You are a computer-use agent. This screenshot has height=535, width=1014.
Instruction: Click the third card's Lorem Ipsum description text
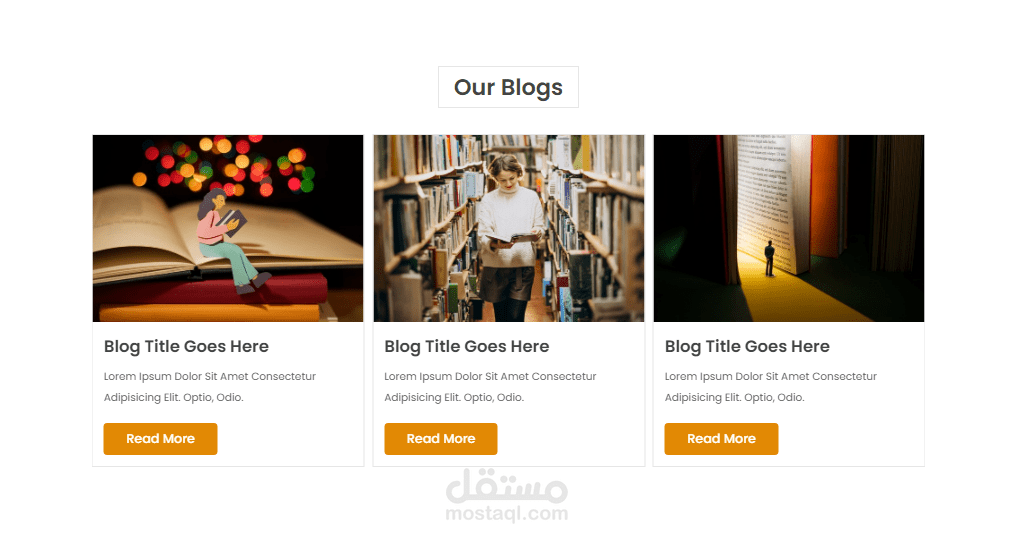pos(771,387)
